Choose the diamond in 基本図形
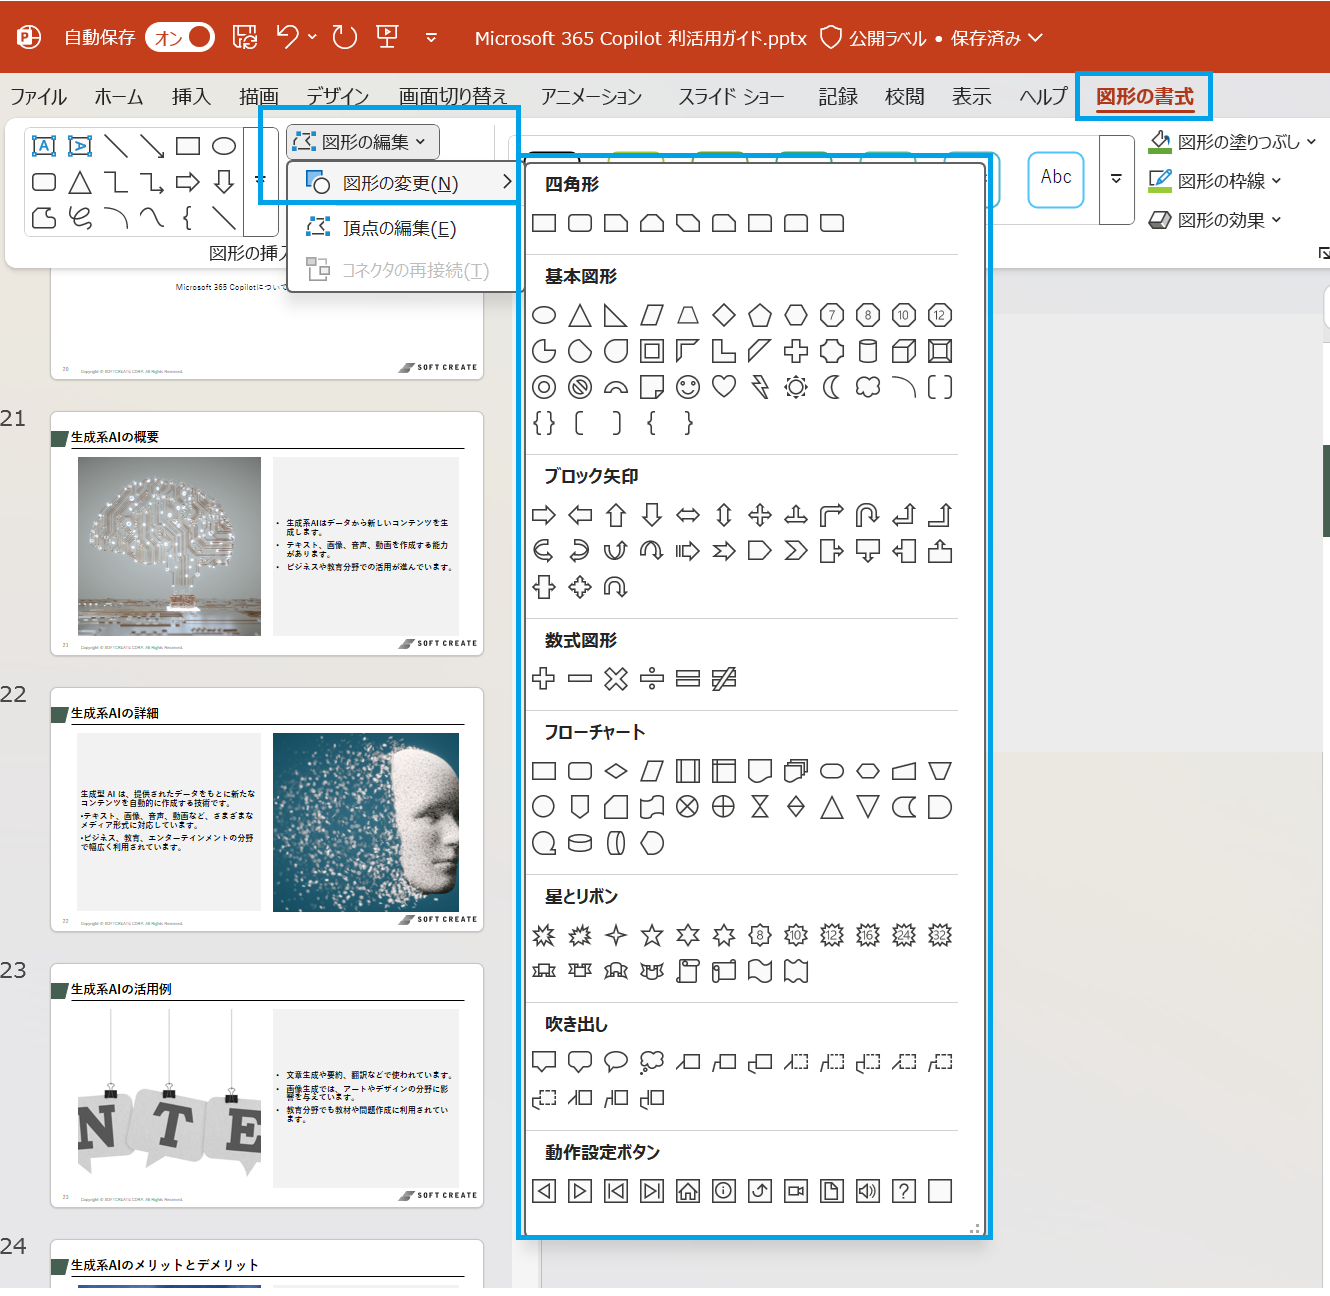This screenshot has width=1330, height=1296. click(x=724, y=316)
